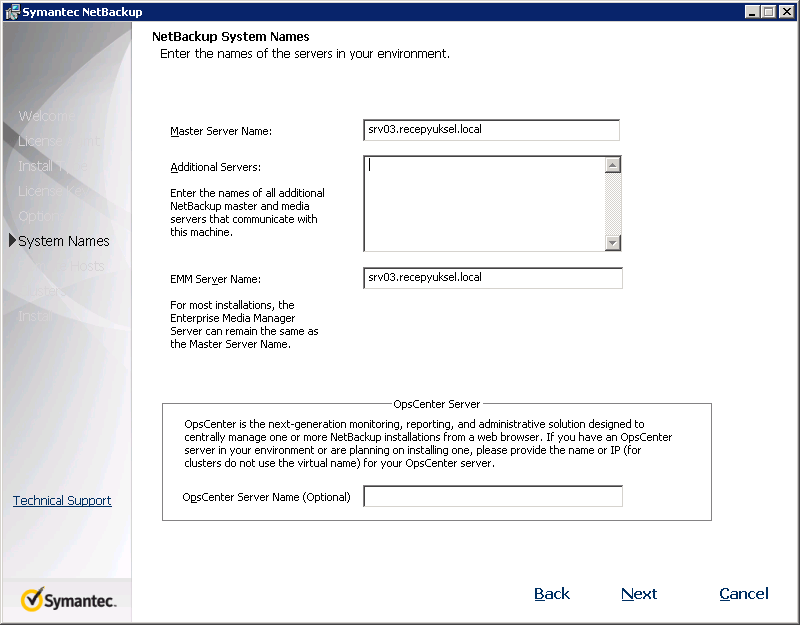The image size is (800, 625).
Task: Focus the OpsCenter Server Name (Optional) field
Action: coord(493,496)
